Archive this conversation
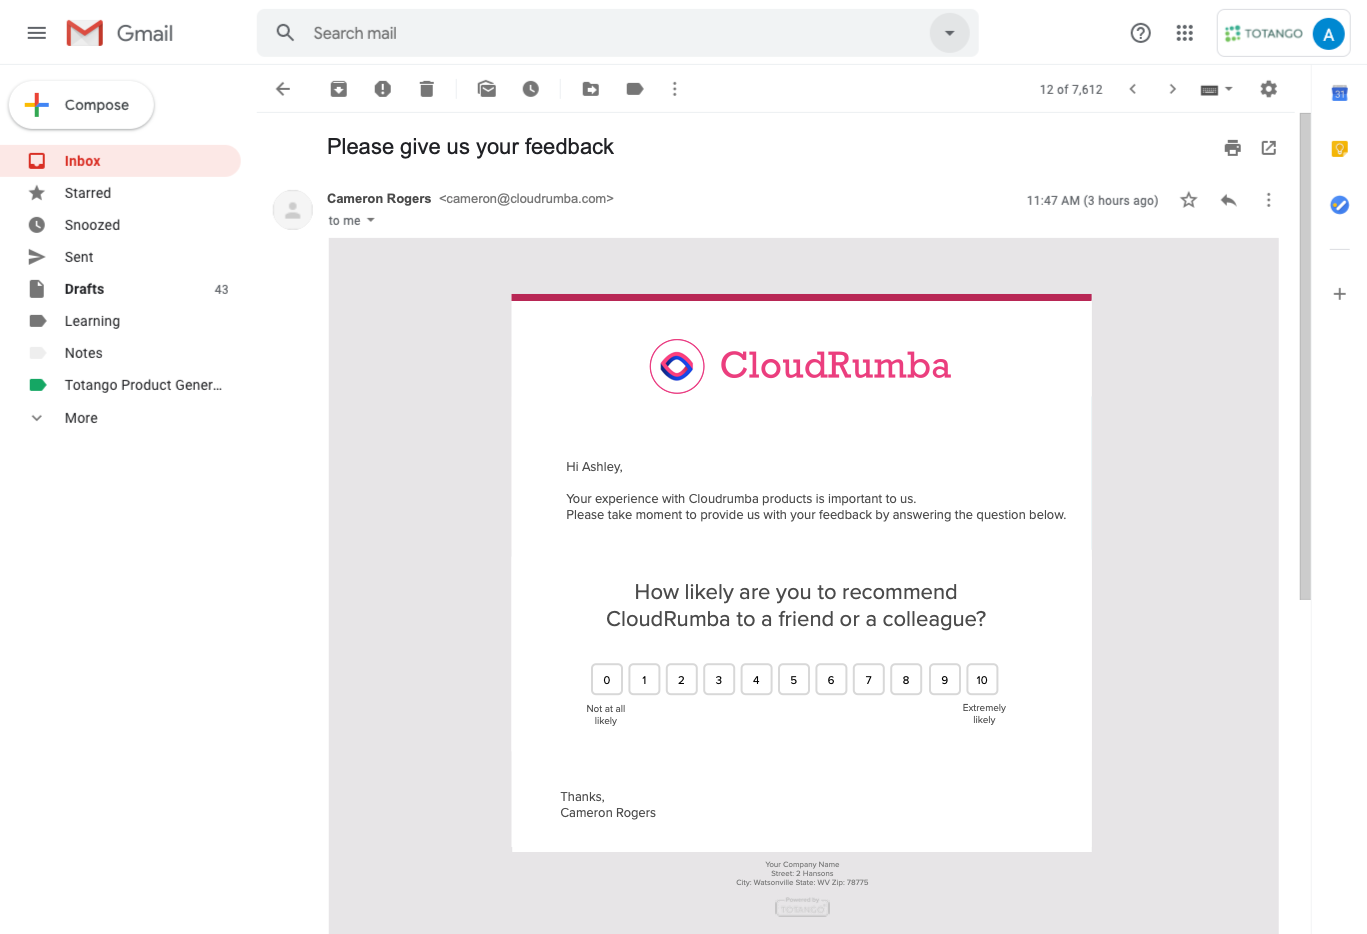The width and height of the screenshot is (1367, 934). coord(339,89)
